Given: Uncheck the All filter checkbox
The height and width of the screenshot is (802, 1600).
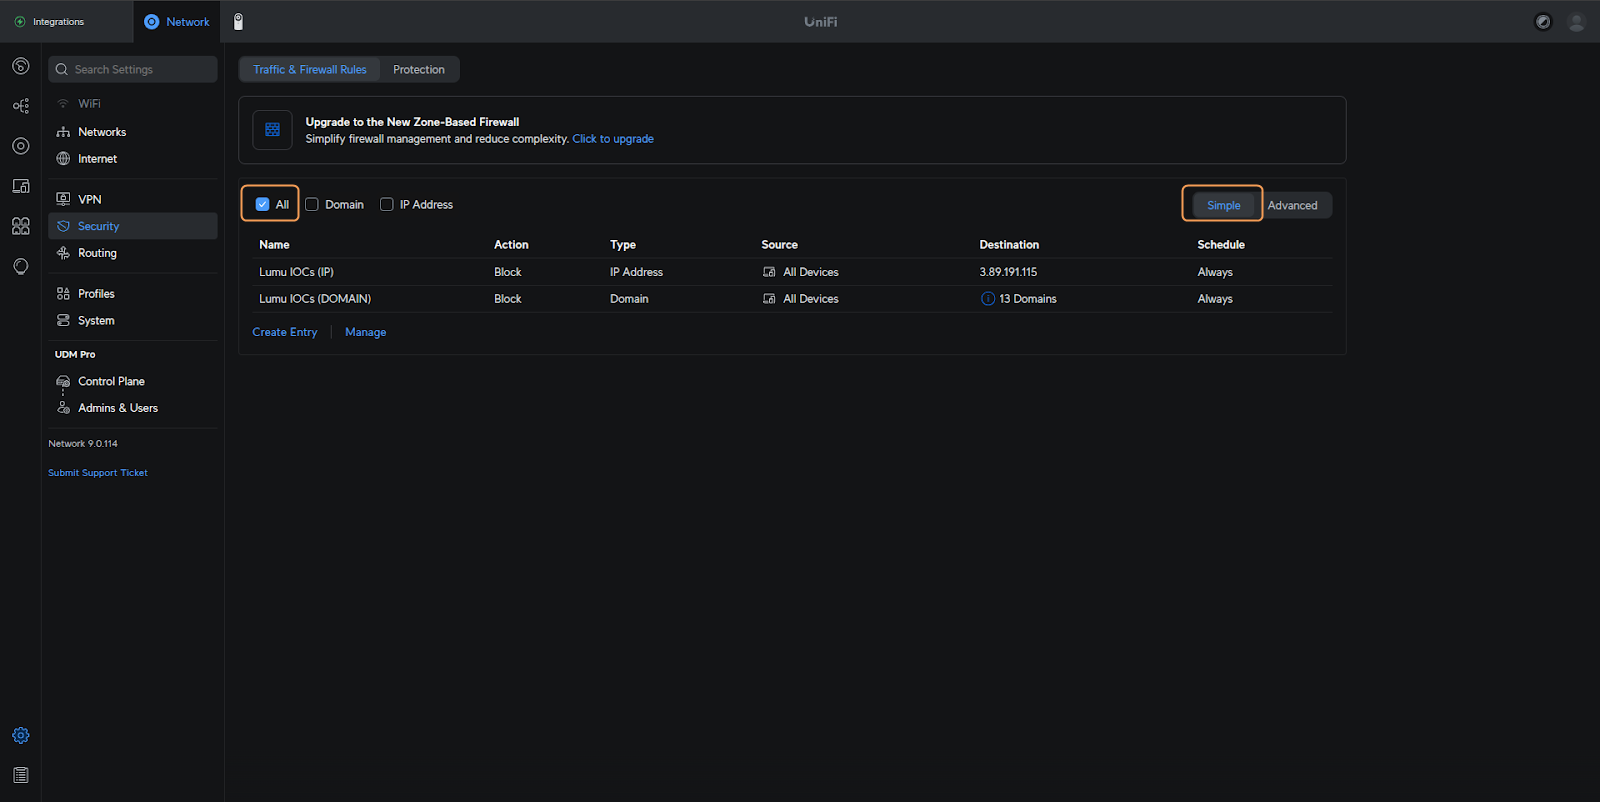Looking at the screenshot, I should [263, 204].
